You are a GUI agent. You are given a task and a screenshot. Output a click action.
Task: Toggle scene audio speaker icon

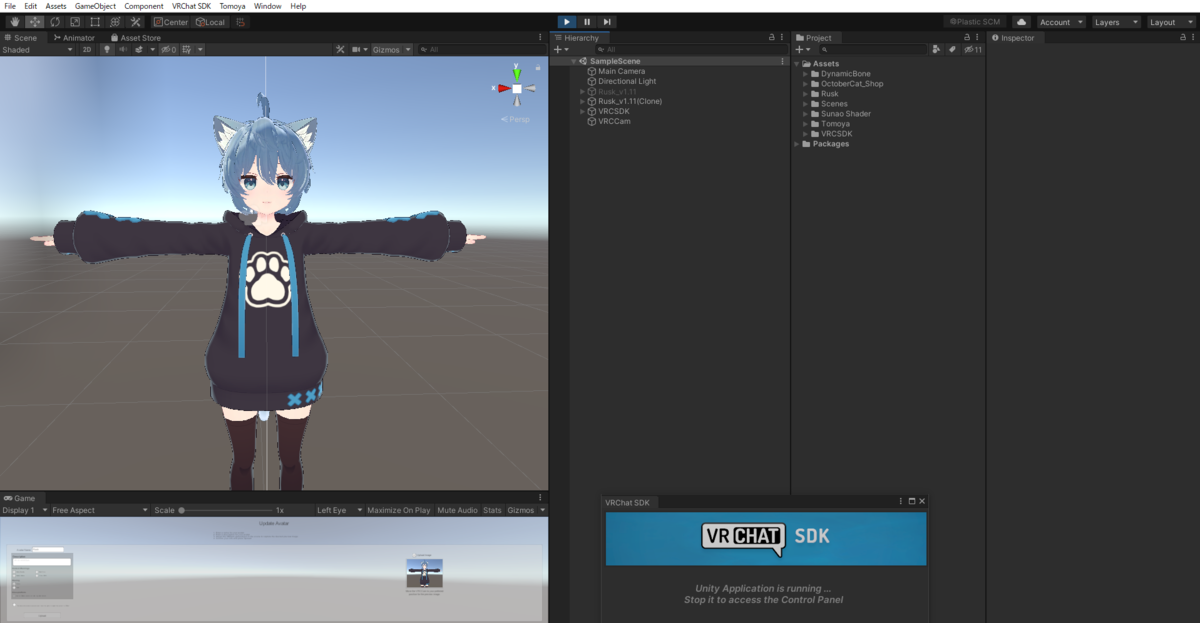coord(124,49)
